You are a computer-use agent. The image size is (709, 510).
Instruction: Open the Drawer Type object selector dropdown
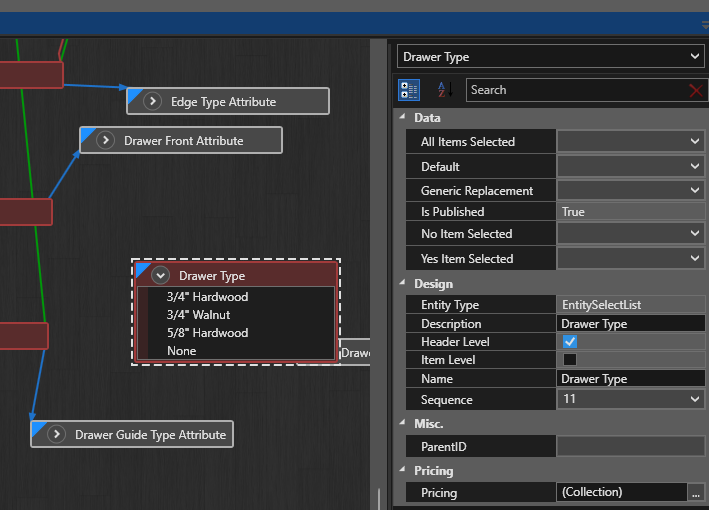click(695, 57)
